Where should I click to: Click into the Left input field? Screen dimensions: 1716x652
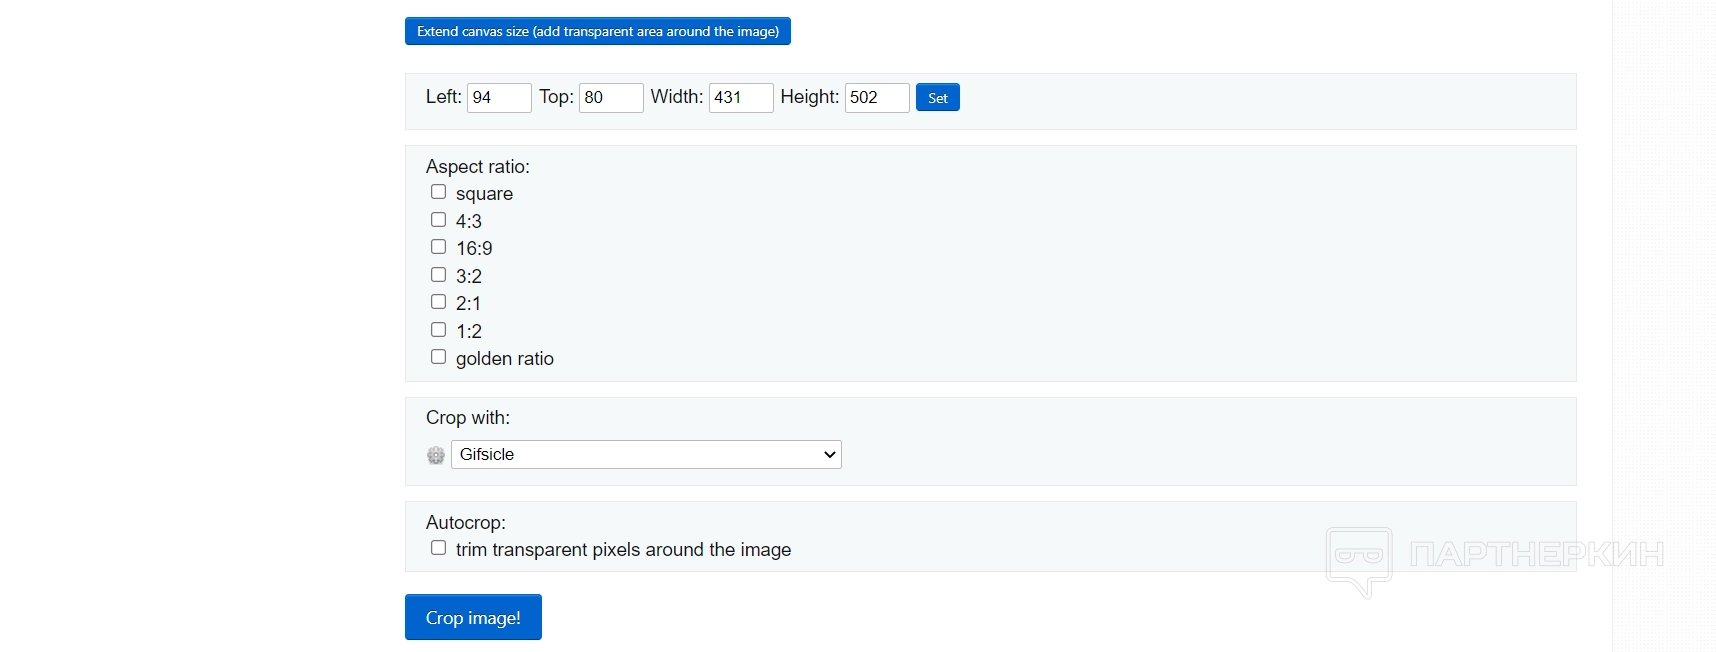[x=498, y=98]
